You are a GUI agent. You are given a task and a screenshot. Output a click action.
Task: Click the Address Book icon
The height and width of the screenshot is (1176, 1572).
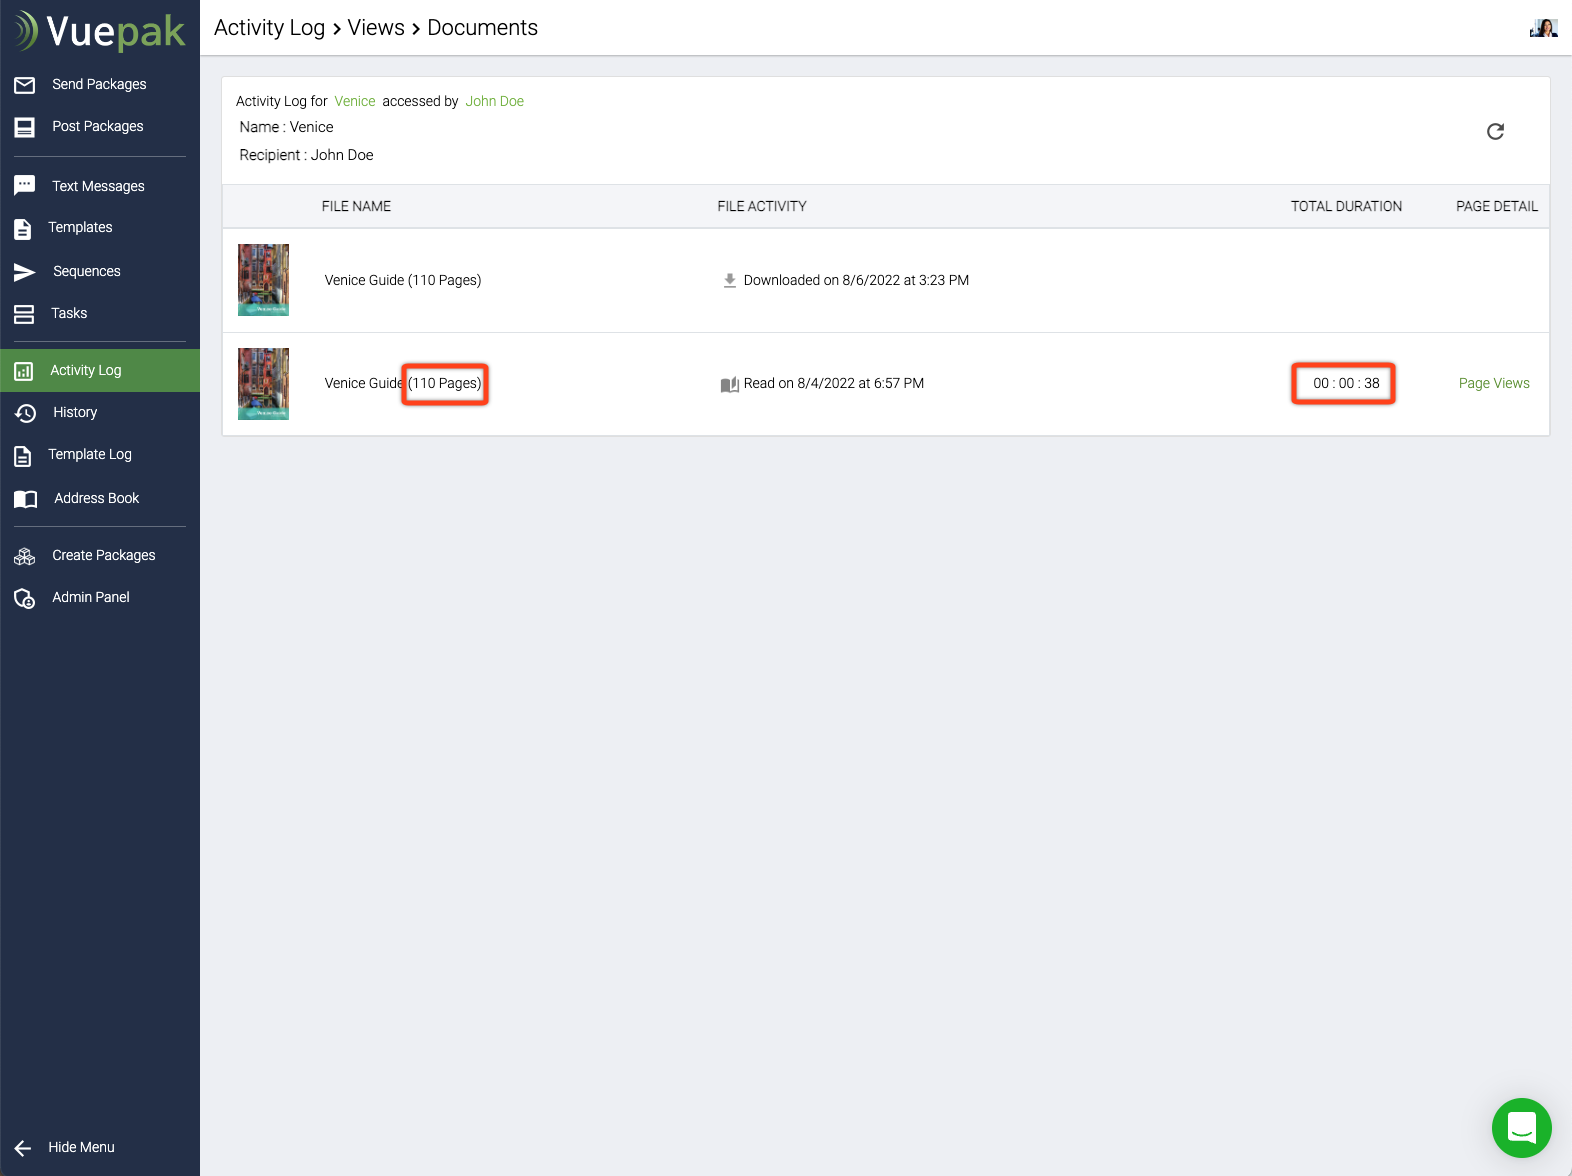[x=25, y=499]
